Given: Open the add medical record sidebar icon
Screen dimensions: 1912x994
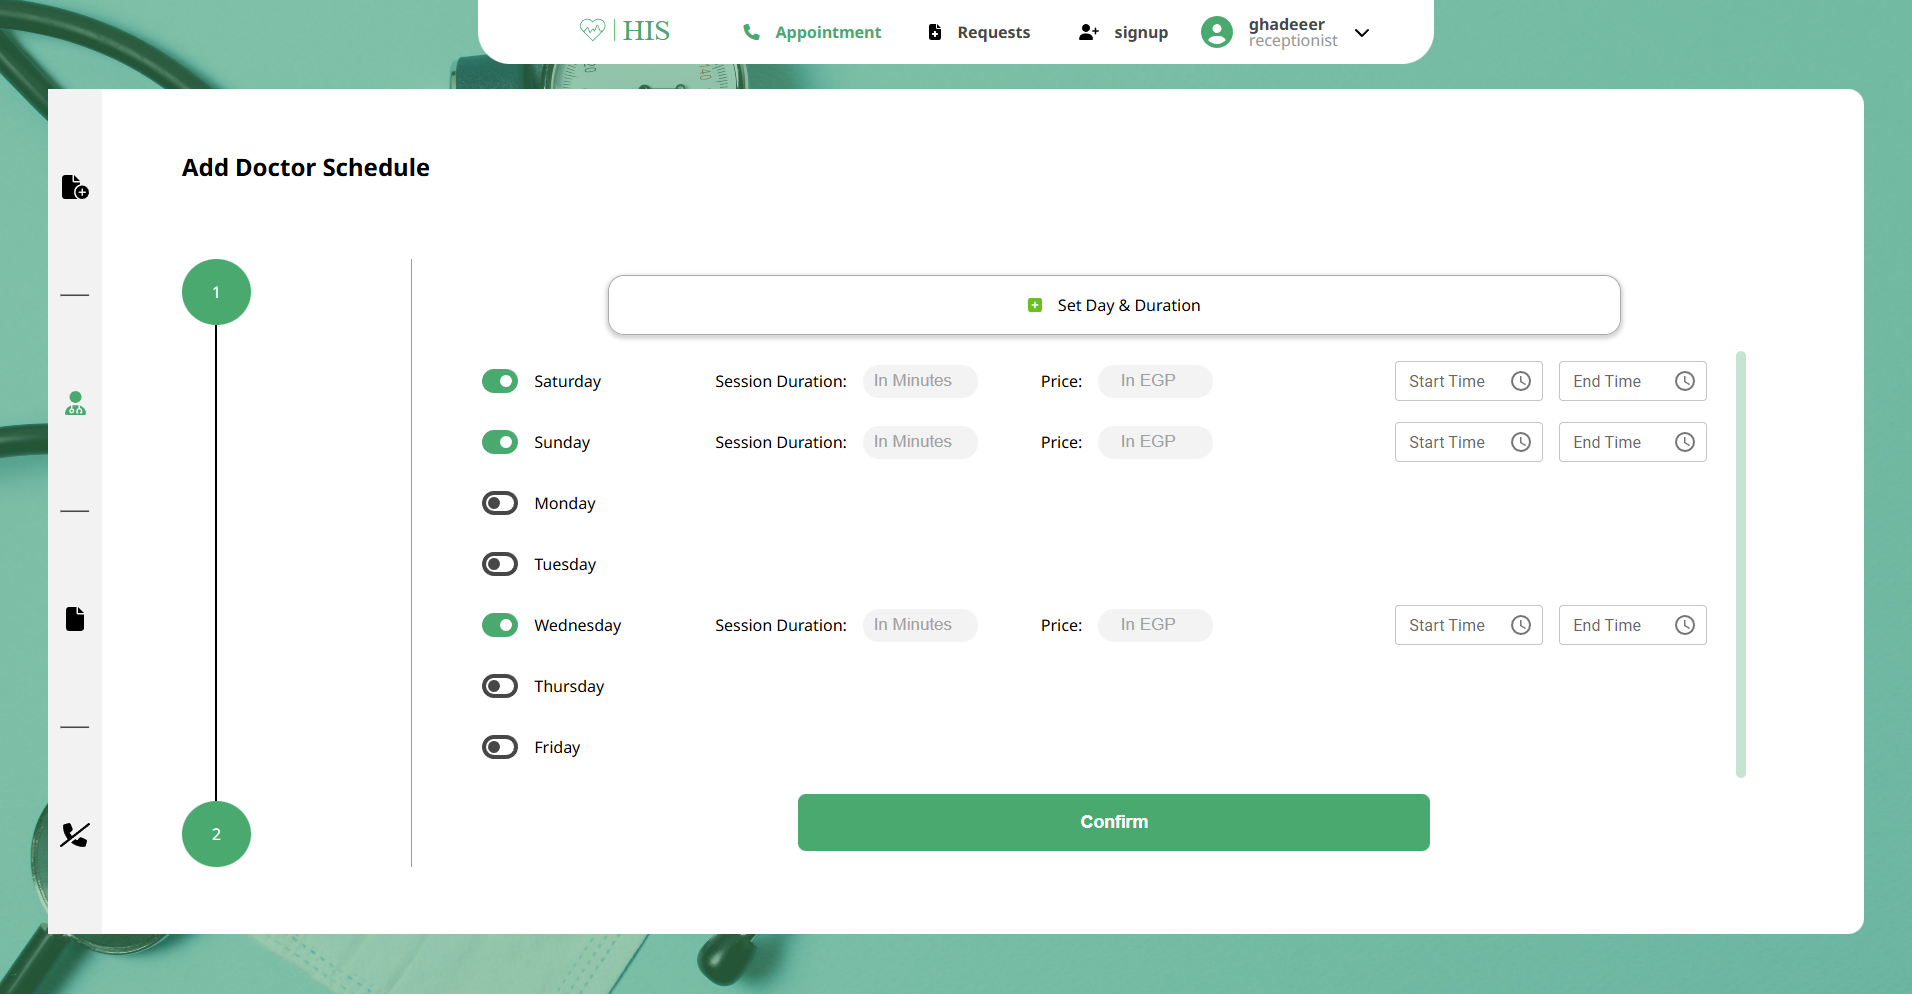Looking at the screenshot, I should coord(75,187).
